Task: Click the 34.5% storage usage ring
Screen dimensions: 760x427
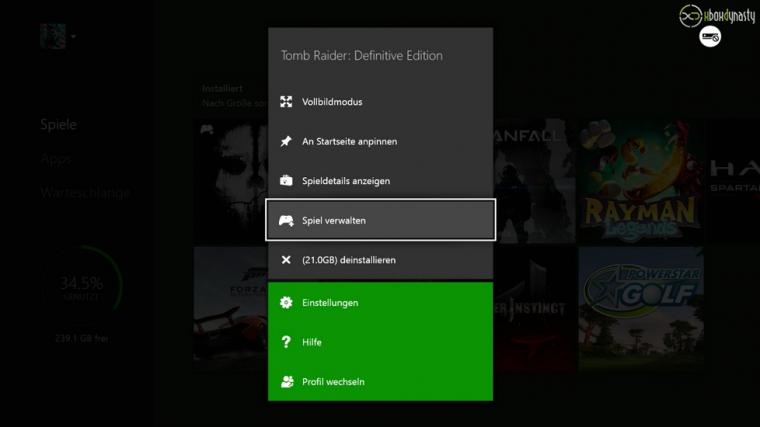Action: (x=81, y=286)
